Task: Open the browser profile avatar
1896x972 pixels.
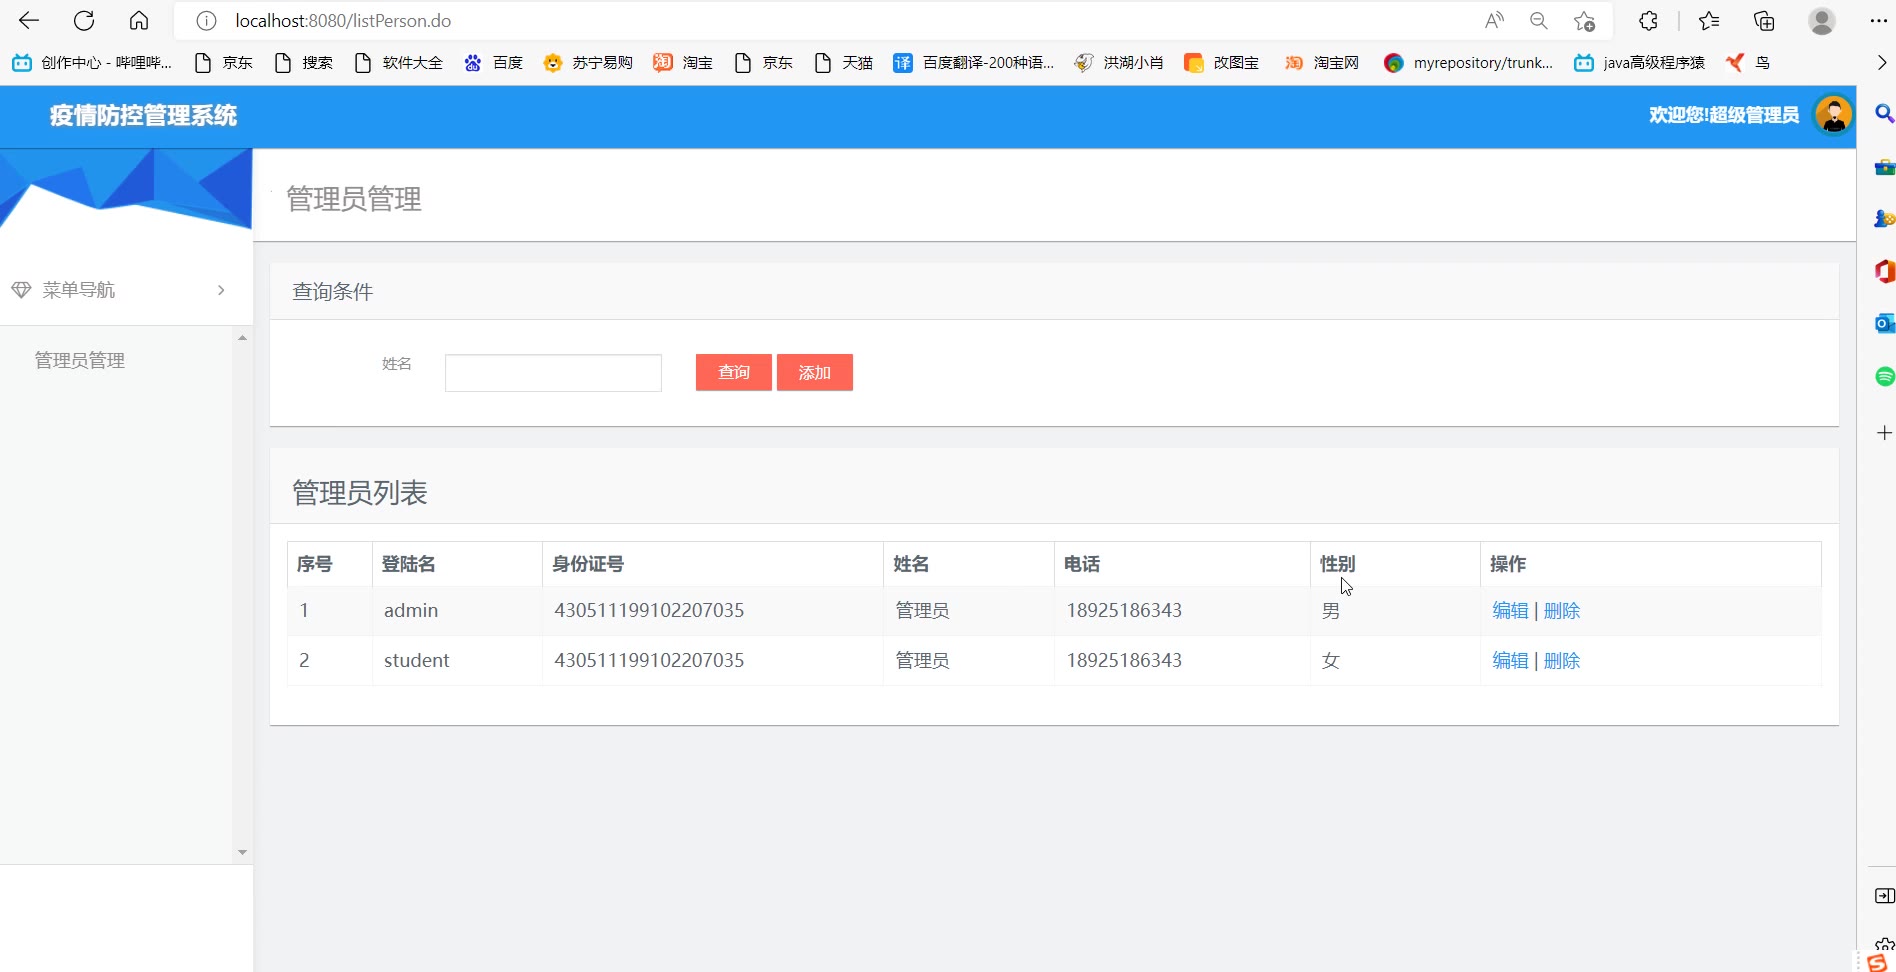Action: point(1822,21)
